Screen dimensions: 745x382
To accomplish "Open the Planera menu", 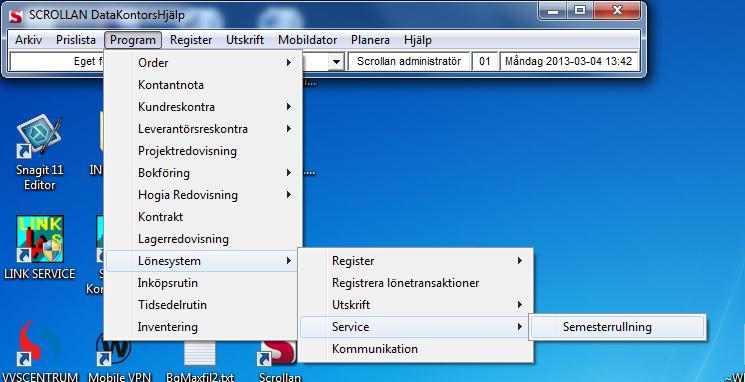I will click(370, 40).
